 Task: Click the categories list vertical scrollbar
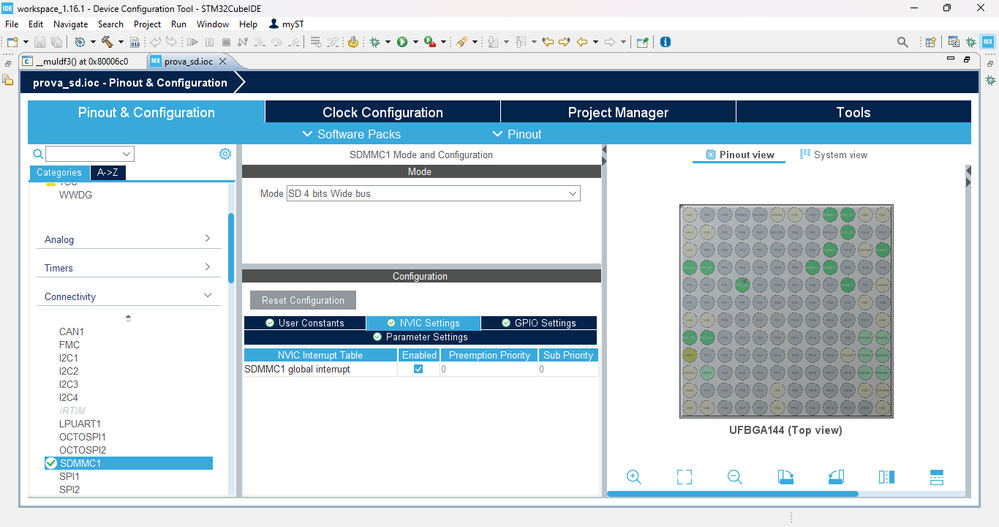coord(231,247)
